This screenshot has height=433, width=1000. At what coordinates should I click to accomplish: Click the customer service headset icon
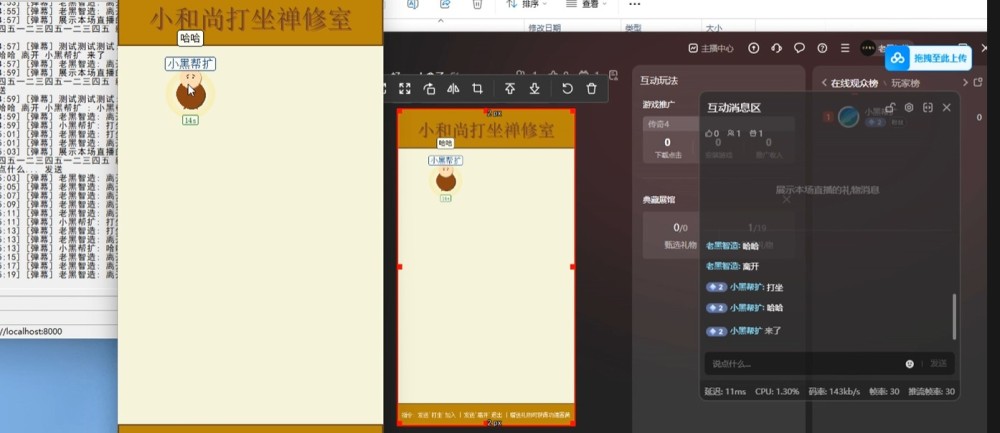click(776, 48)
